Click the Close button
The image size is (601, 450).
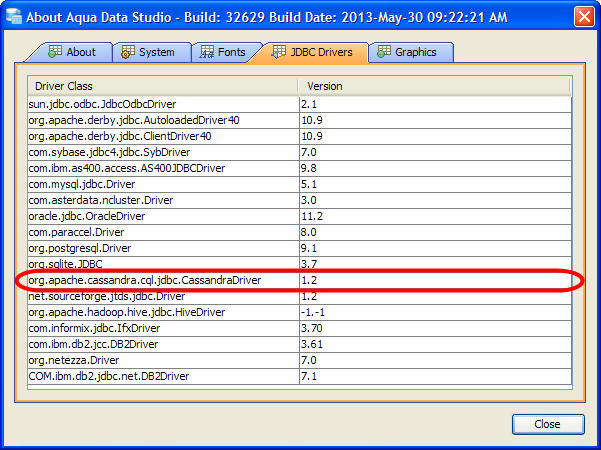point(548,424)
